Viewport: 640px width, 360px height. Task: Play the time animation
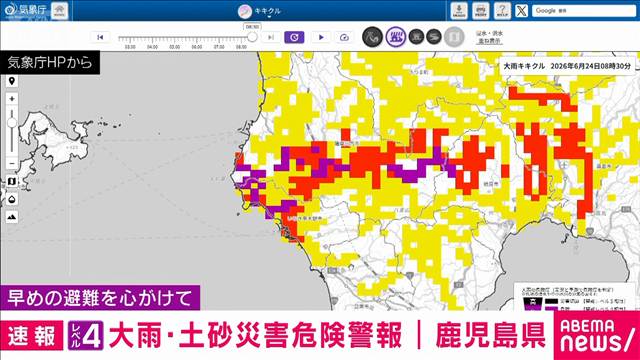pos(321,37)
